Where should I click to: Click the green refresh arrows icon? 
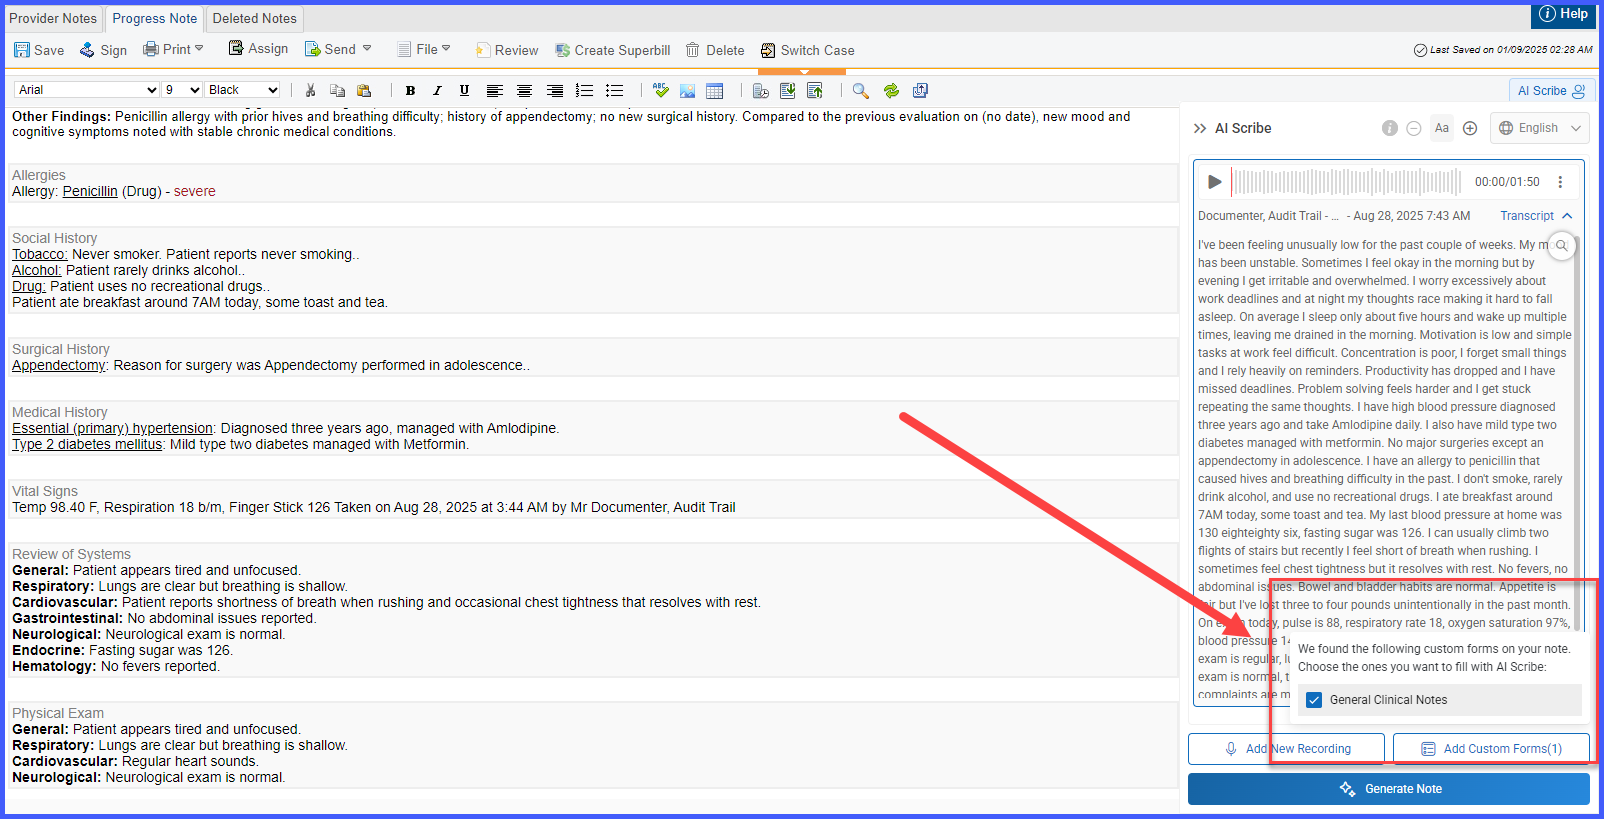[x=891, y=90]
